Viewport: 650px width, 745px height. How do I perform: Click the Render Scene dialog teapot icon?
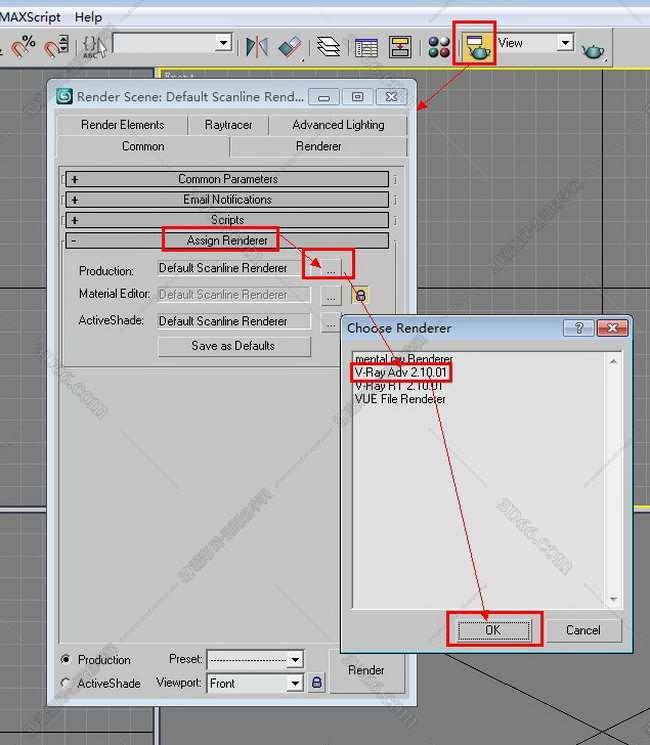(476, 47)
